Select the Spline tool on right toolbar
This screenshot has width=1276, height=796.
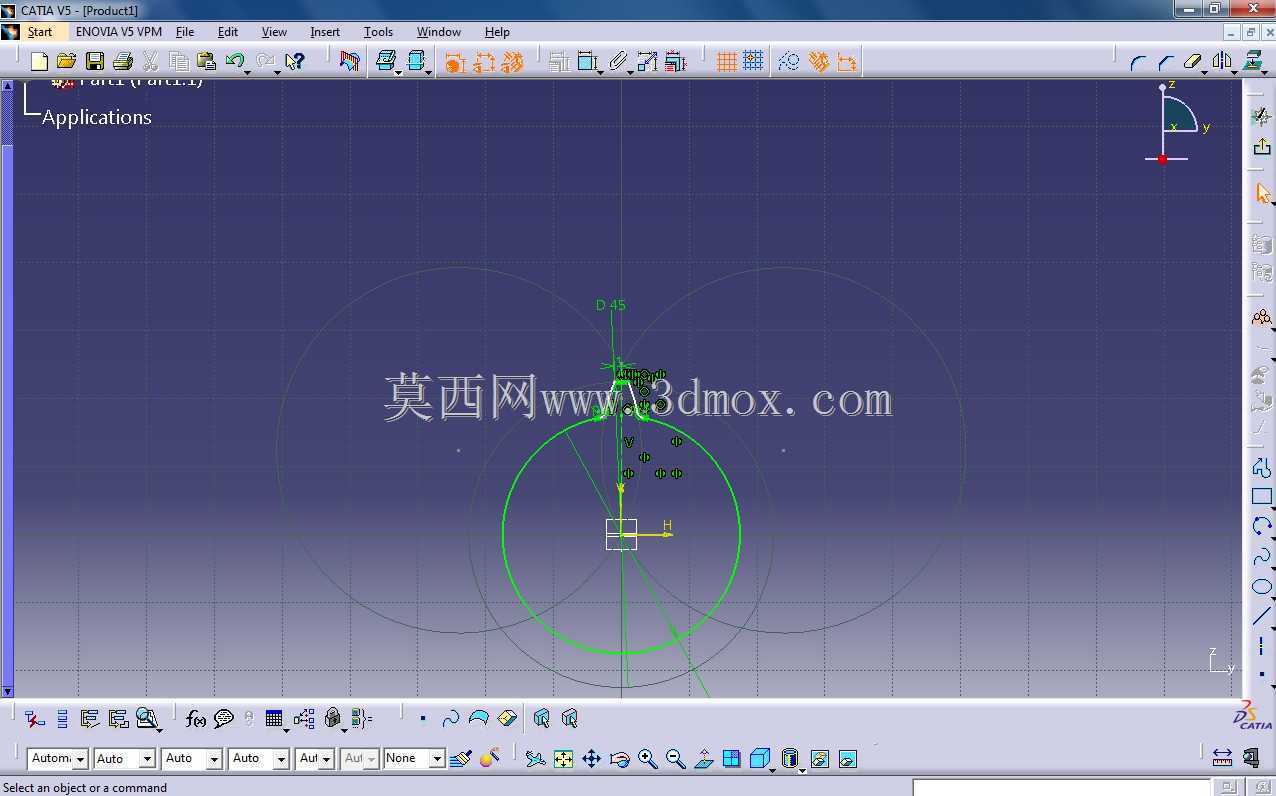click(x=1262, y=557)
